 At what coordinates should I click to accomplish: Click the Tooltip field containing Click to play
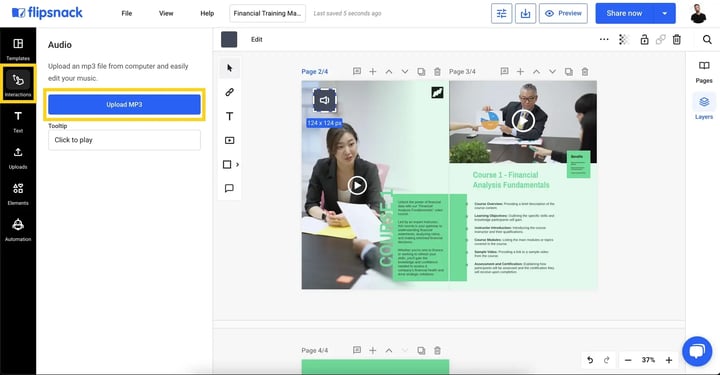124,140
